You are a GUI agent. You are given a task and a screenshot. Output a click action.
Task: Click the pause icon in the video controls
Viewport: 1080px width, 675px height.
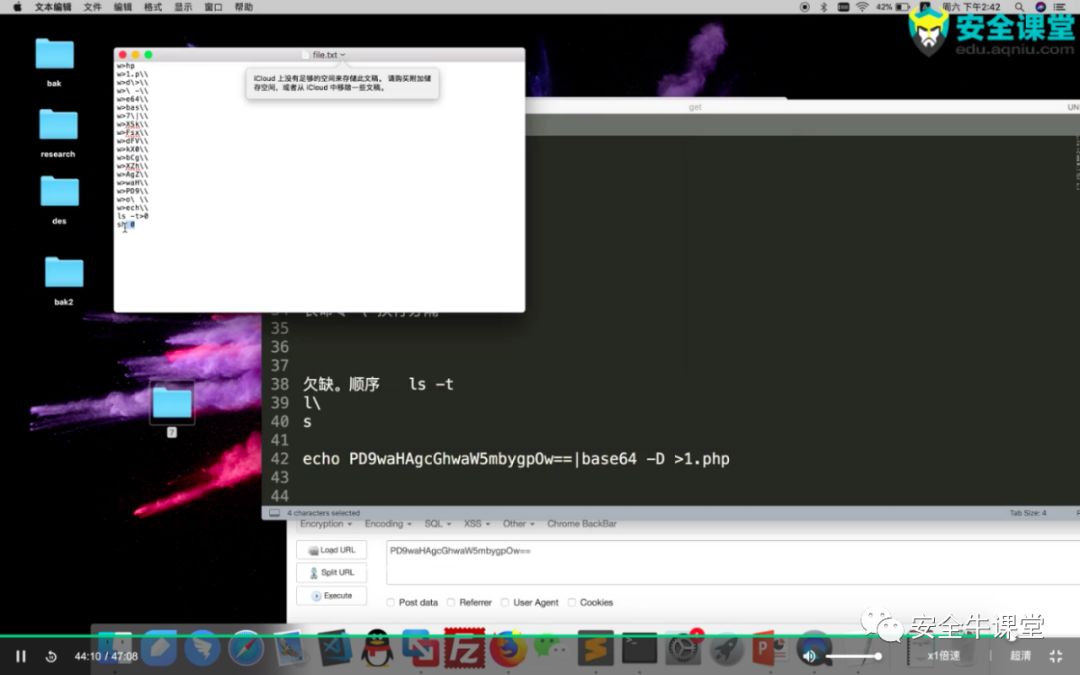click(20, 655)
